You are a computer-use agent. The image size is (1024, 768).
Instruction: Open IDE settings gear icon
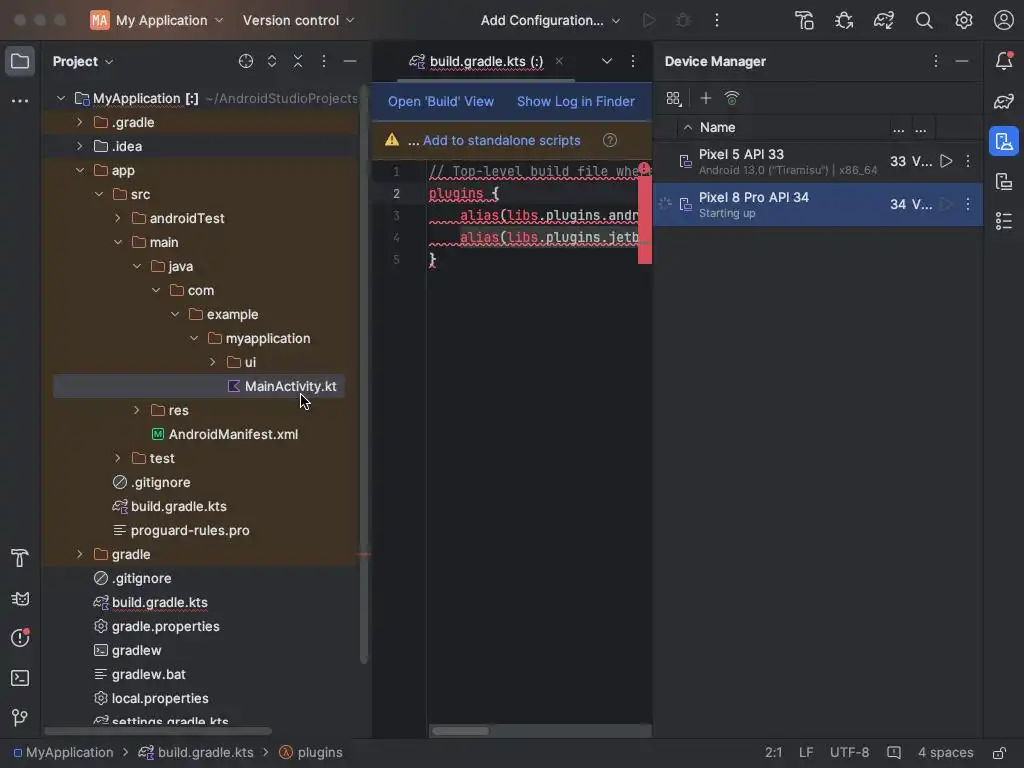964,20
